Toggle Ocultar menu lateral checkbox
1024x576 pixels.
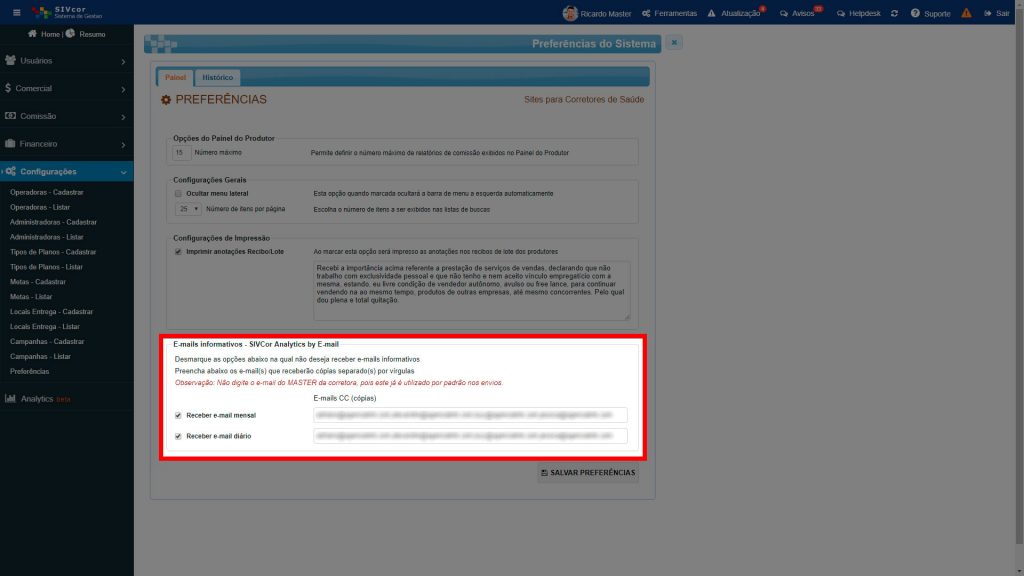(x=178, y=193)
